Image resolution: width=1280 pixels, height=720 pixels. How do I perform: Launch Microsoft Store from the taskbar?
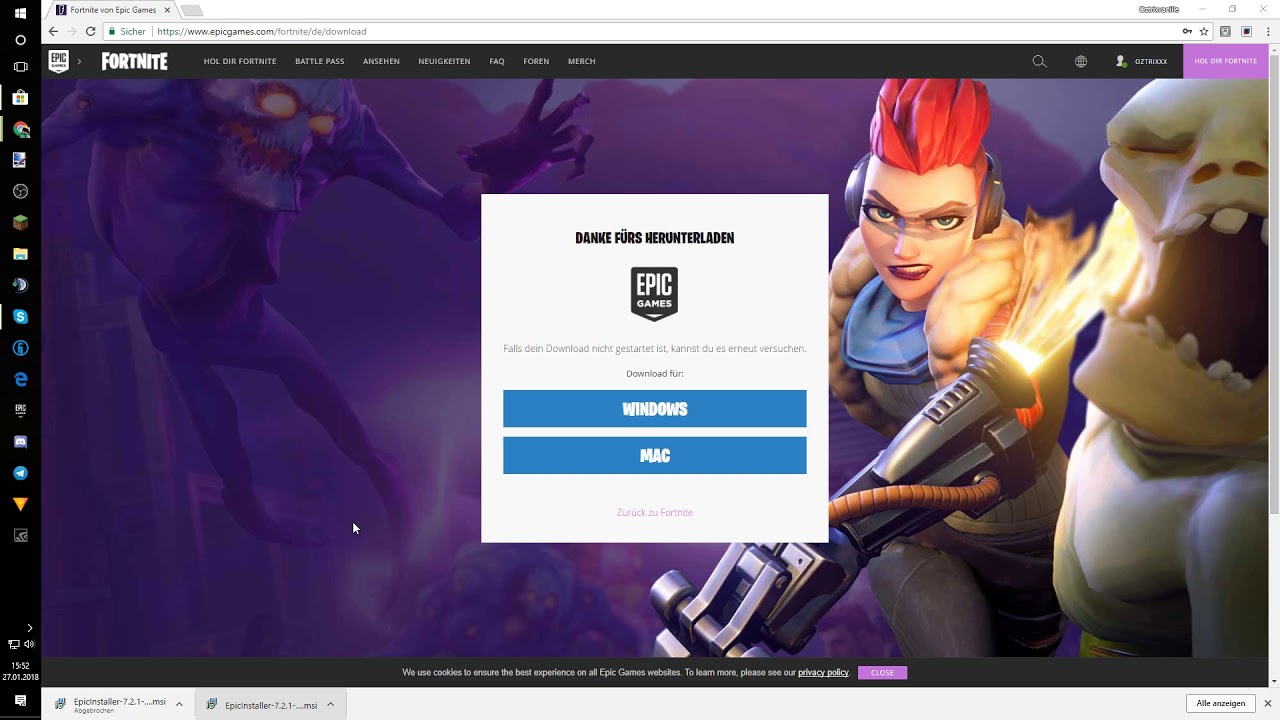tap(20, 98)
